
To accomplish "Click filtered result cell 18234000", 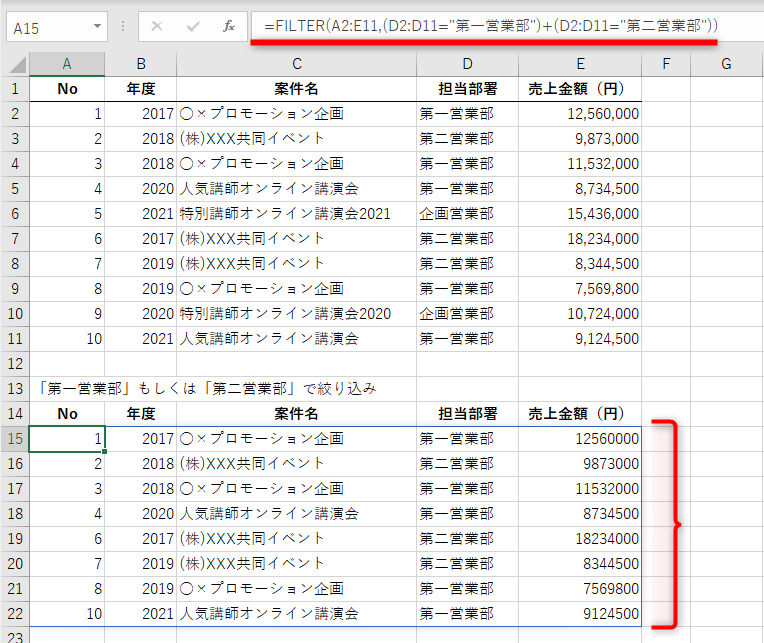I will click(580, 539).
